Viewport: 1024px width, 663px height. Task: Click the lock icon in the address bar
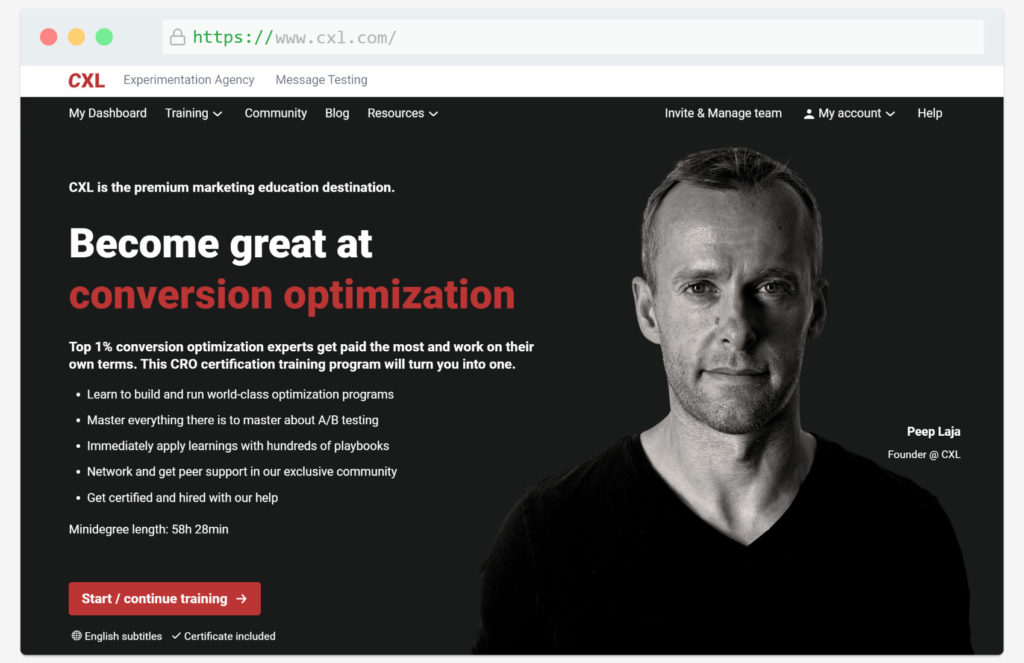point(178,37)
